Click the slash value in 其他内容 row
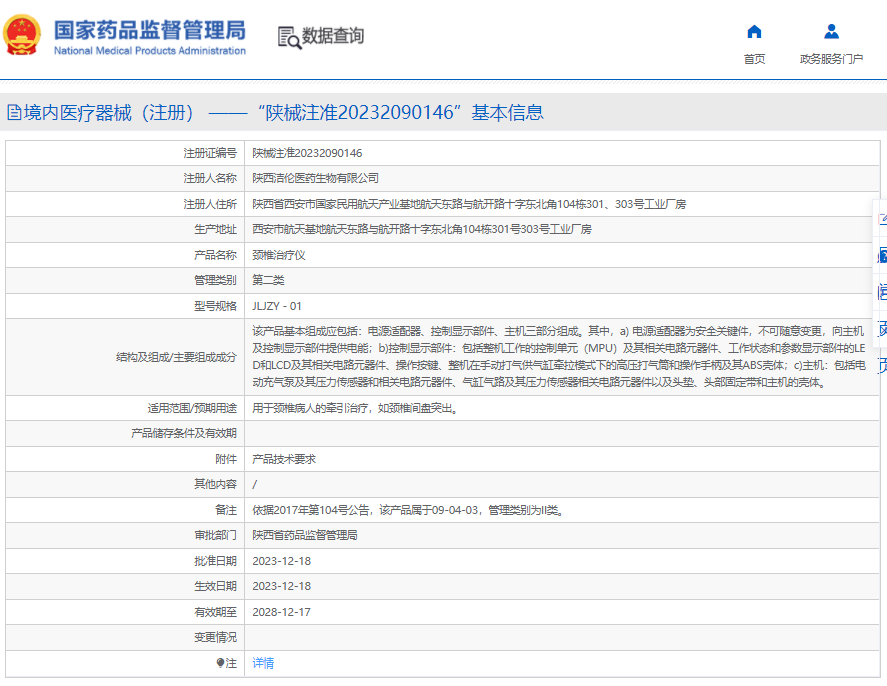This screenshot has width=887, height=686. 255,485
